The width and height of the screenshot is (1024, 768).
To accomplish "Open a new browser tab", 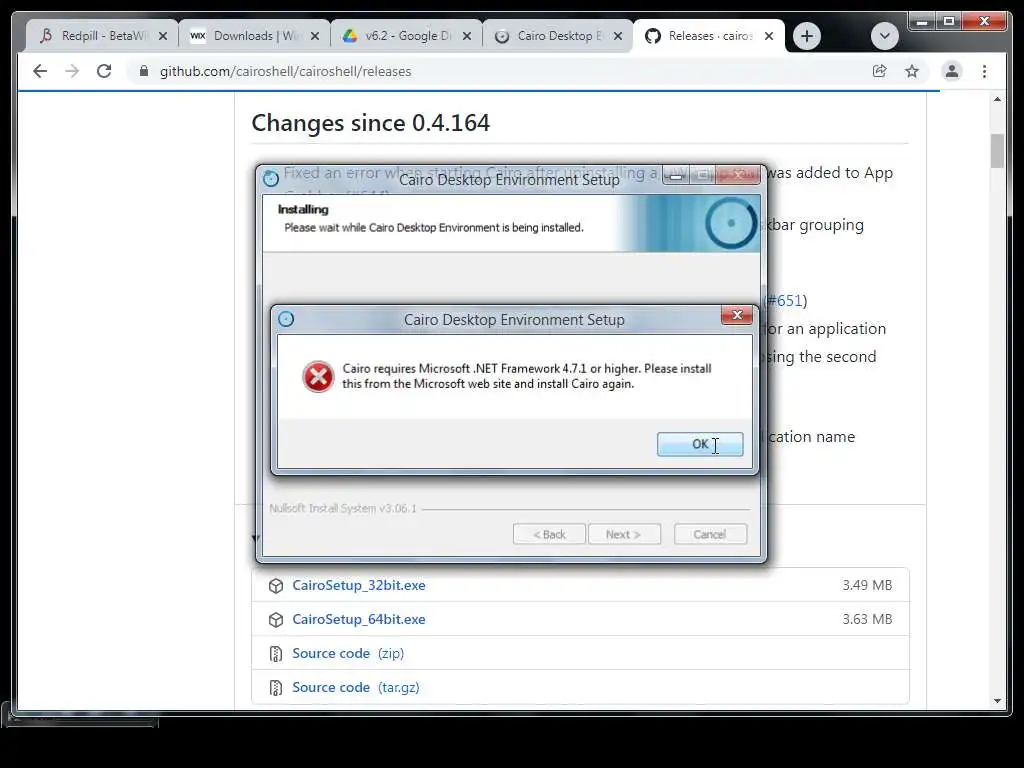I will pos(807,36).
